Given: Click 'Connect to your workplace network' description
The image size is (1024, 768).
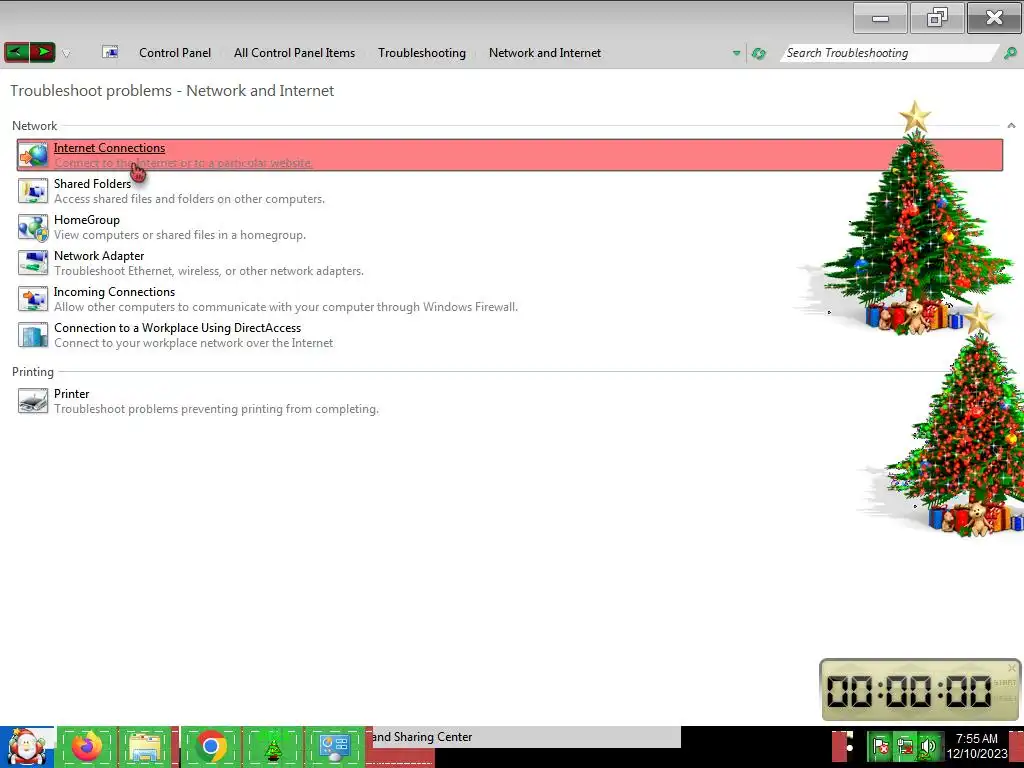Looking at the screenshot, I should coord(193,342).
